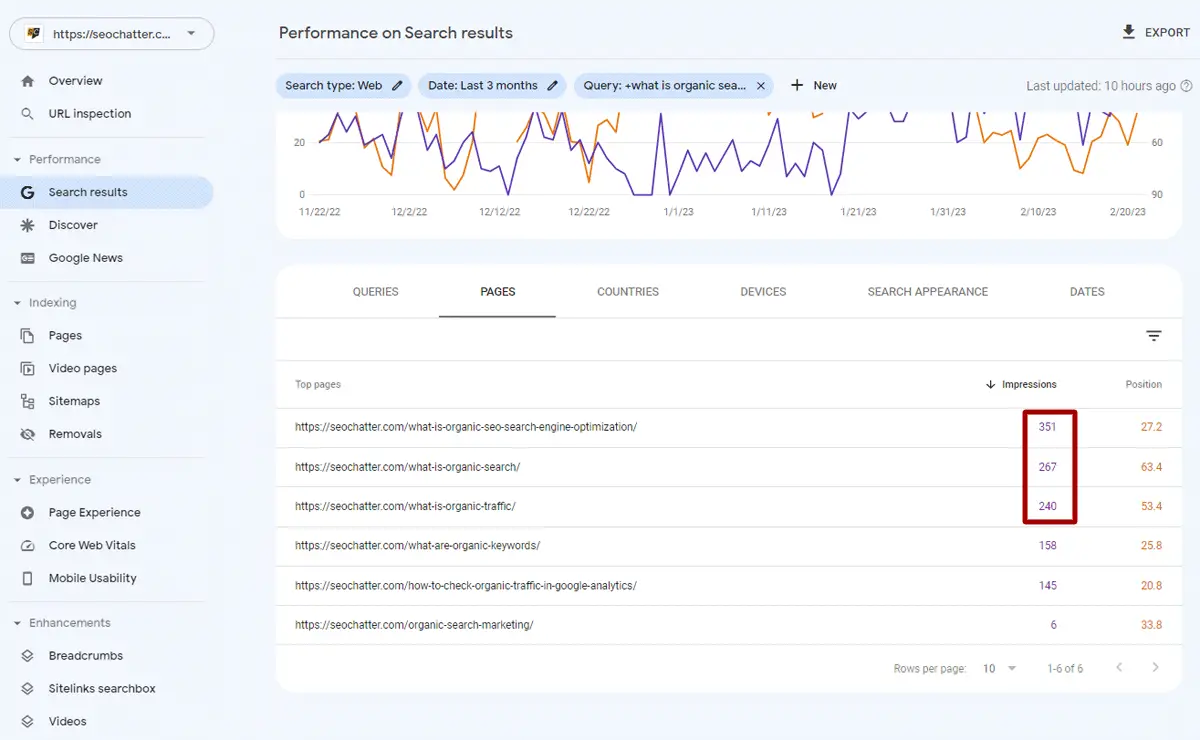This screenshot has width=1200, height=740.
Task: Go to the next page arrow
Action: [1156, 668]
